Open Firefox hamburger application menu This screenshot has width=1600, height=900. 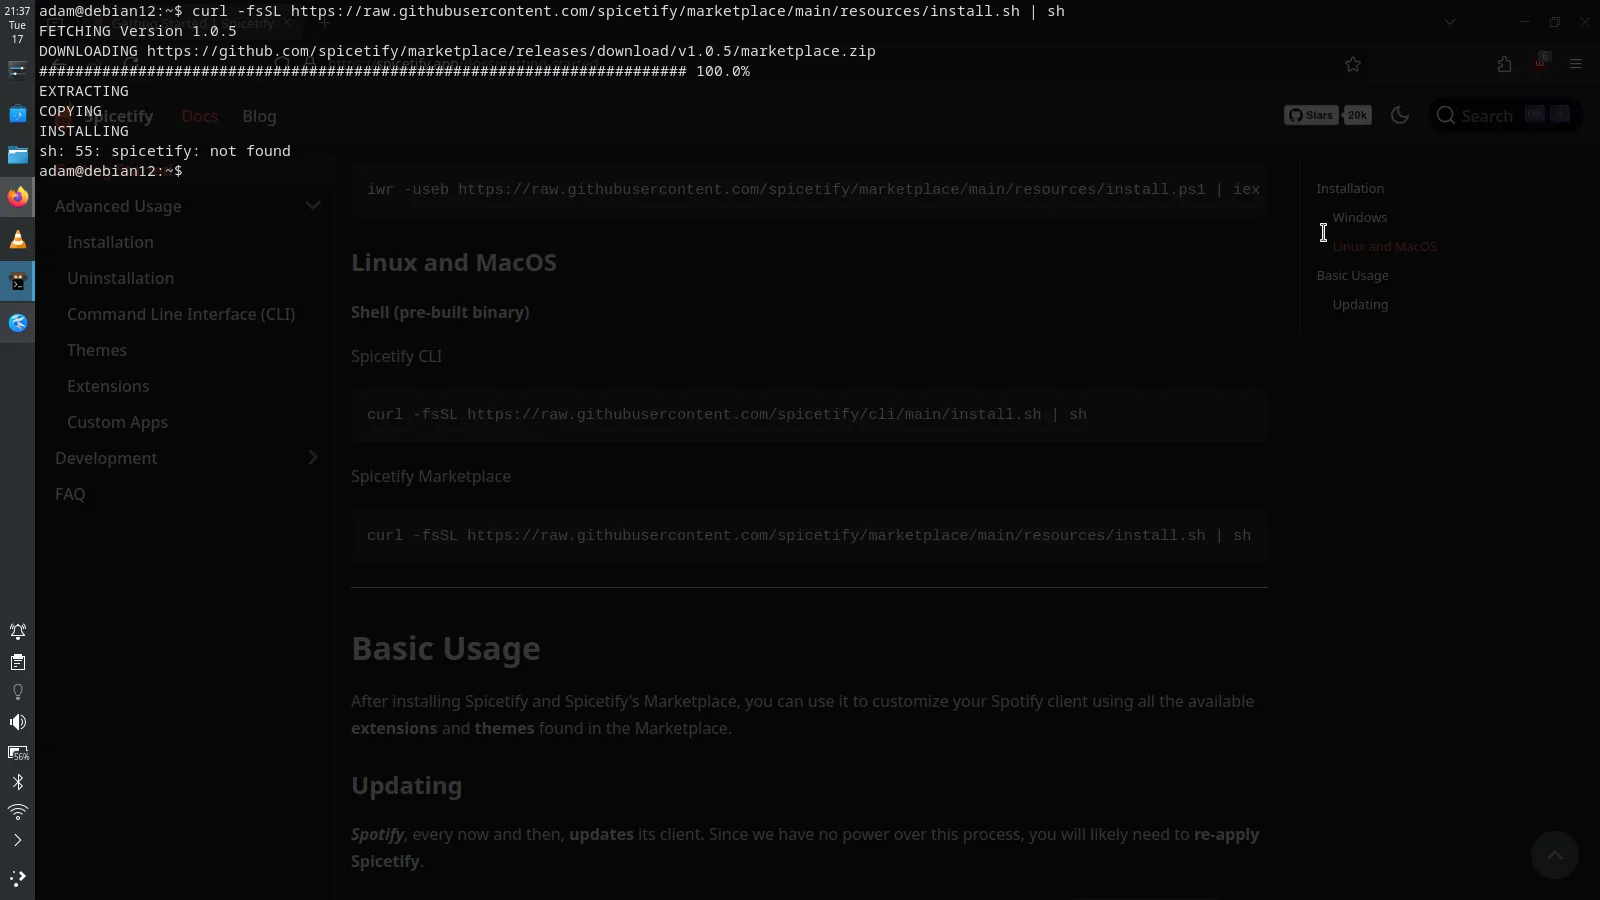(1576, 64)
